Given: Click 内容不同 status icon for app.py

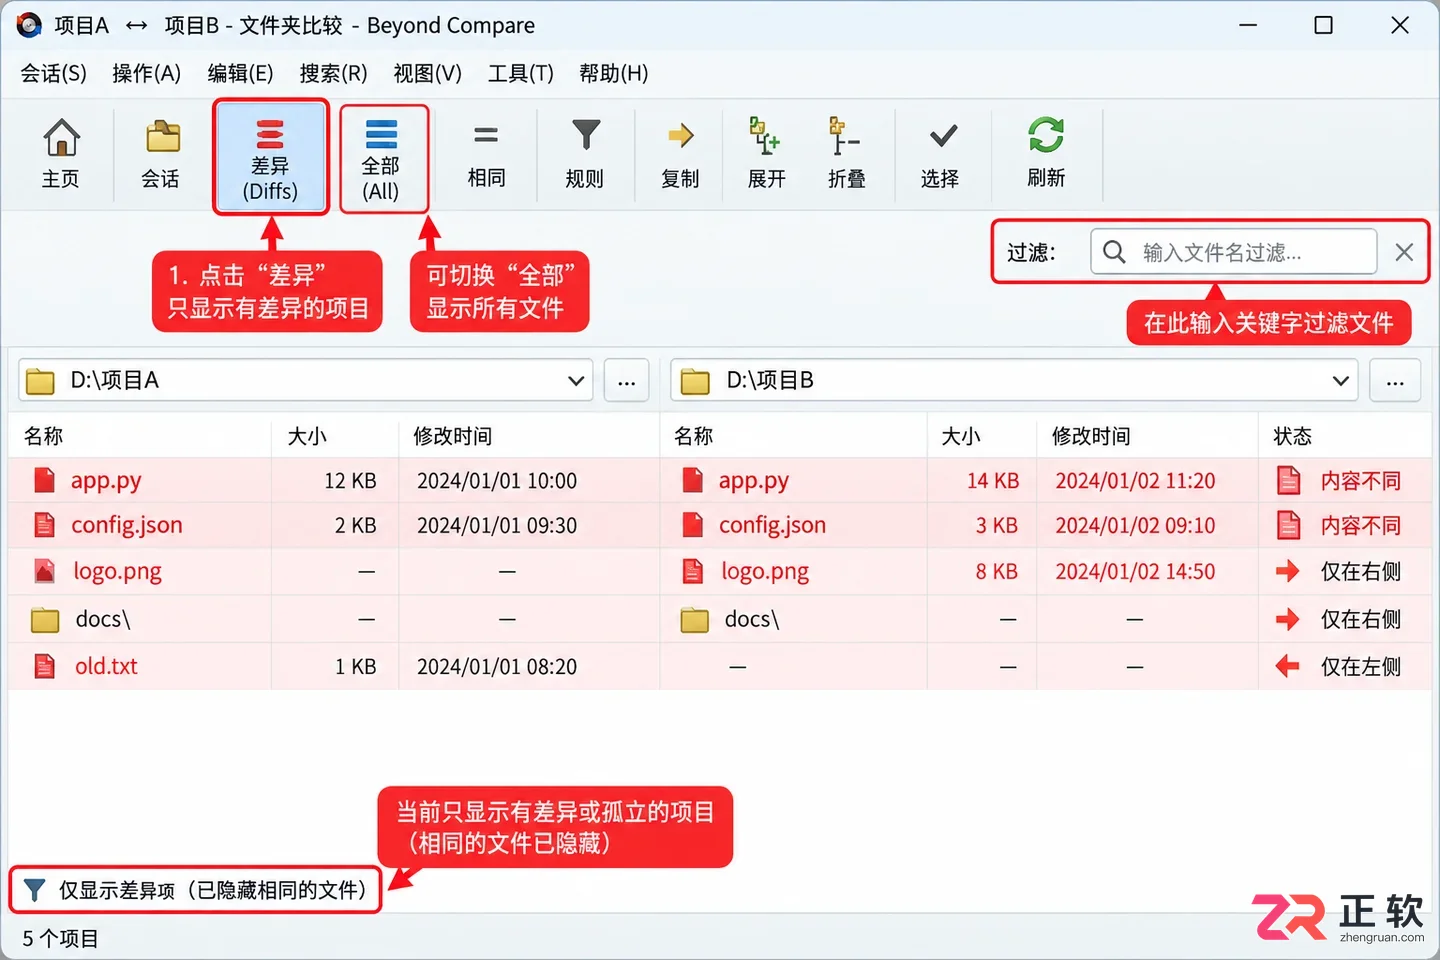Looking at the screenshot, I should pos(1289,481).
